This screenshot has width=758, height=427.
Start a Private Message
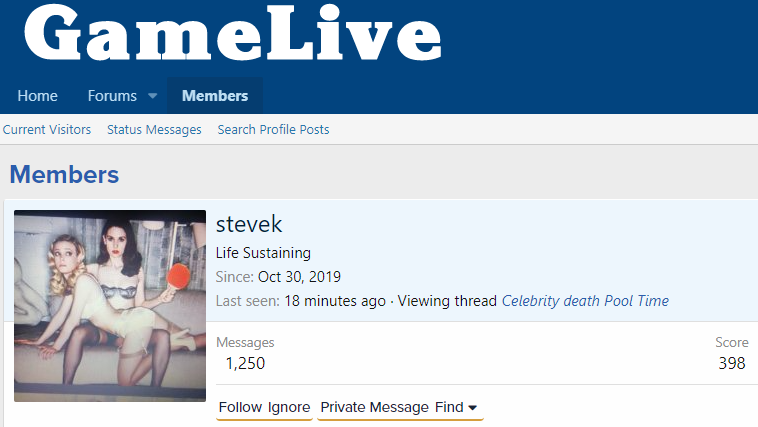tap(375, 407)
